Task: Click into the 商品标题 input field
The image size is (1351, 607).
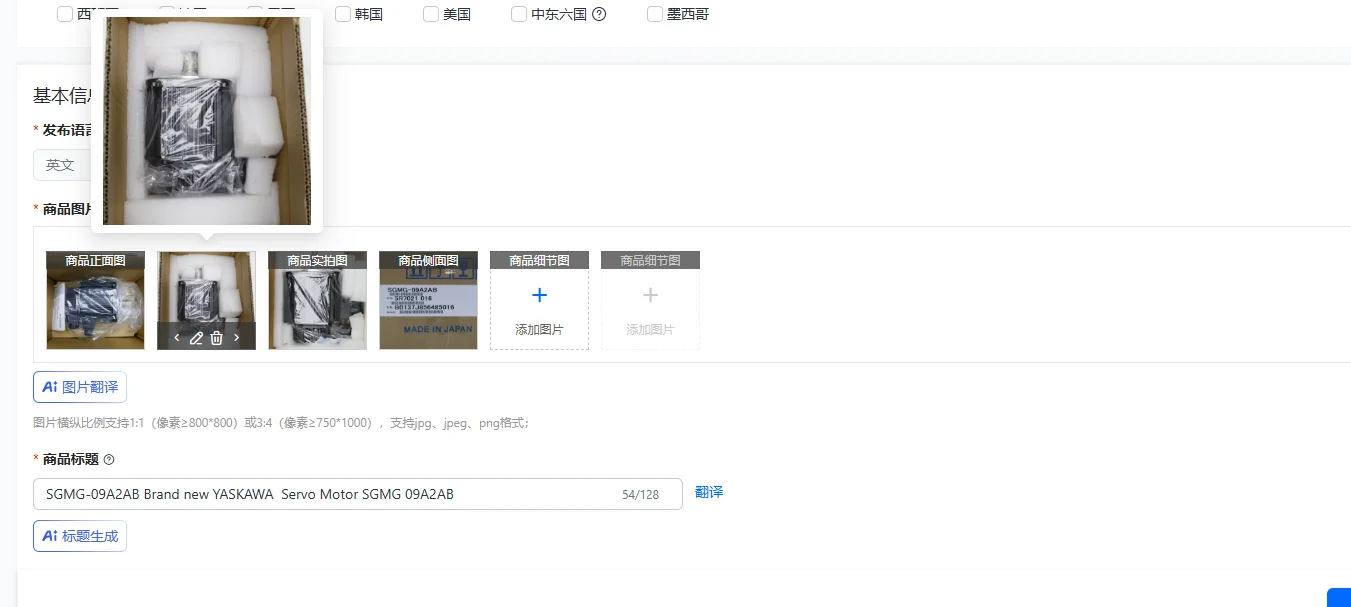Action: (358, 494)
